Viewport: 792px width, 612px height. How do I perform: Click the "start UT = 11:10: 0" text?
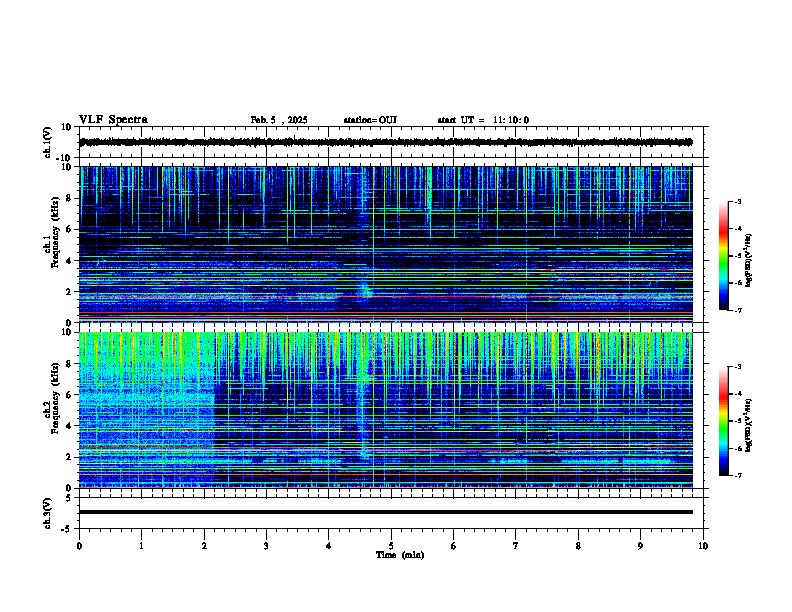[x=483, y=120]
